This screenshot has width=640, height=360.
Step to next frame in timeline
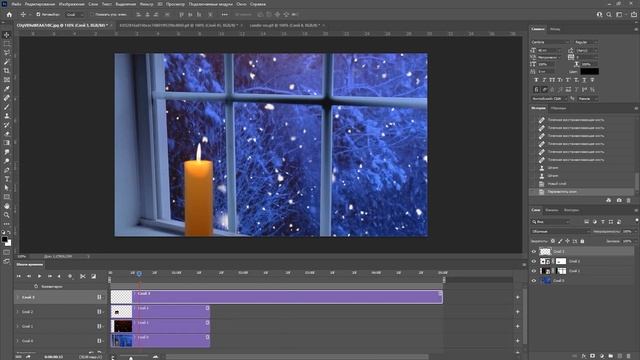click(x=49, y=276)
